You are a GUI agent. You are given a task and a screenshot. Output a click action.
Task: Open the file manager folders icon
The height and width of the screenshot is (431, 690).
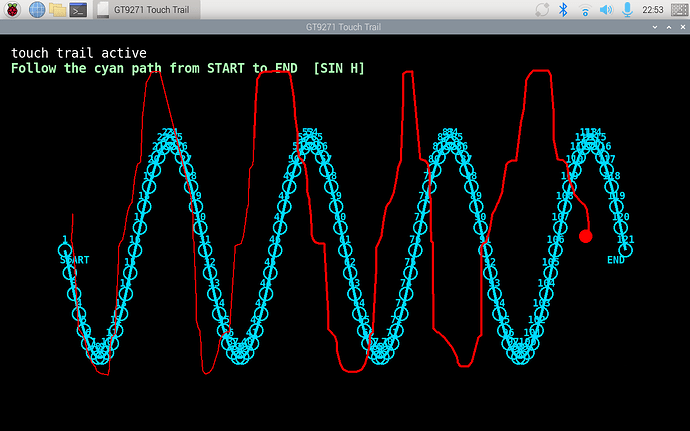(x=58, y=10)
